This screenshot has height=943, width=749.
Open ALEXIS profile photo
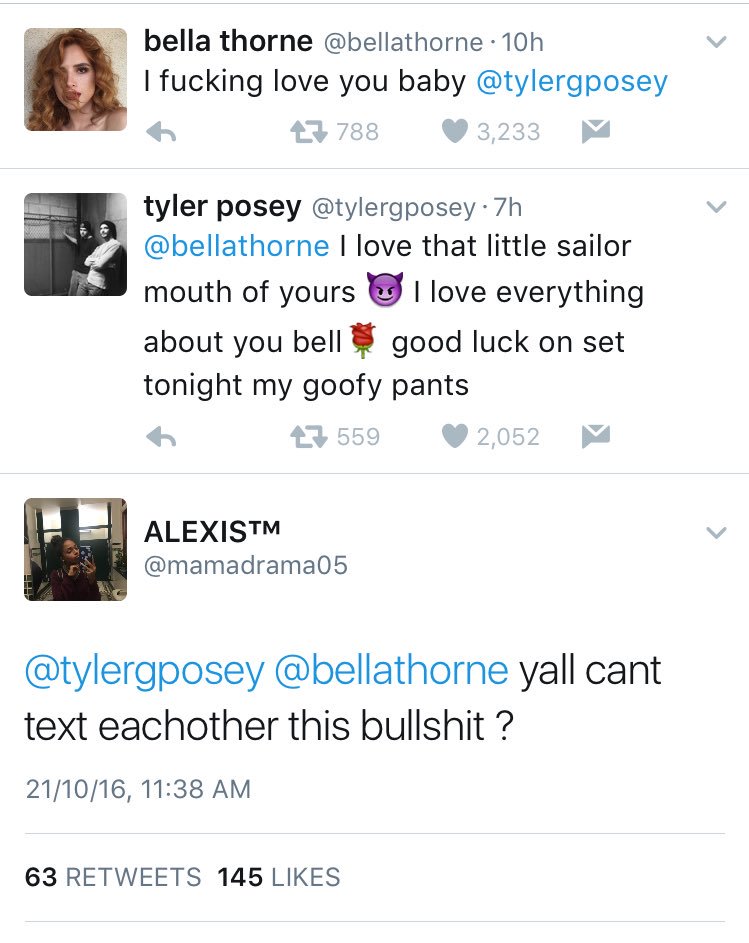[x=75, y=550]
